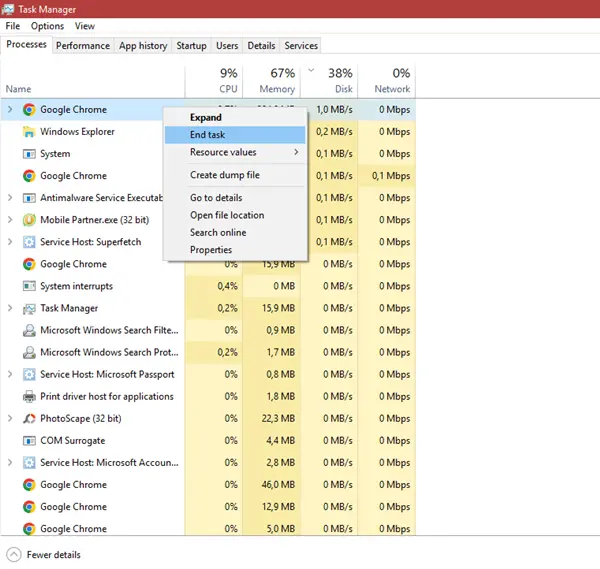Viewport: 600px width, 569px height.
Task: Switch to the Users tab
Action: (x=227, y=46)
